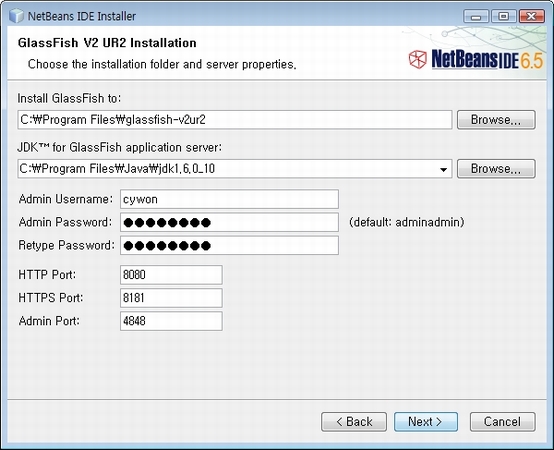Open the JDK path dropdown arrow
This screenshot has height=450, width=554.
point(443,169)
